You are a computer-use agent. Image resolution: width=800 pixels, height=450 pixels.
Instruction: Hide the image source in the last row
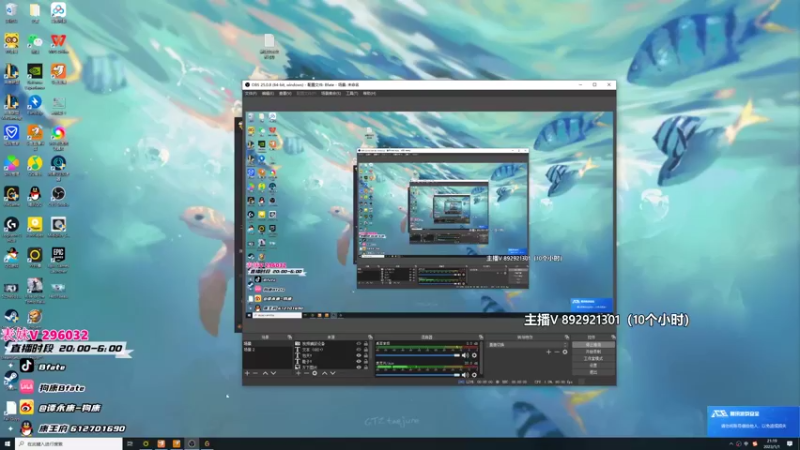coord(359,367)
